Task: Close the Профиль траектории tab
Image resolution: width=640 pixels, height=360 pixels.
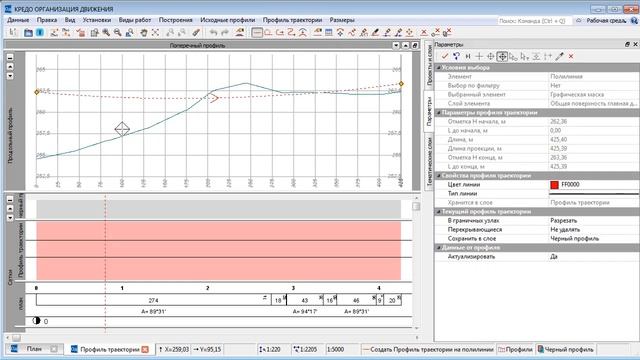Action: 145,349
